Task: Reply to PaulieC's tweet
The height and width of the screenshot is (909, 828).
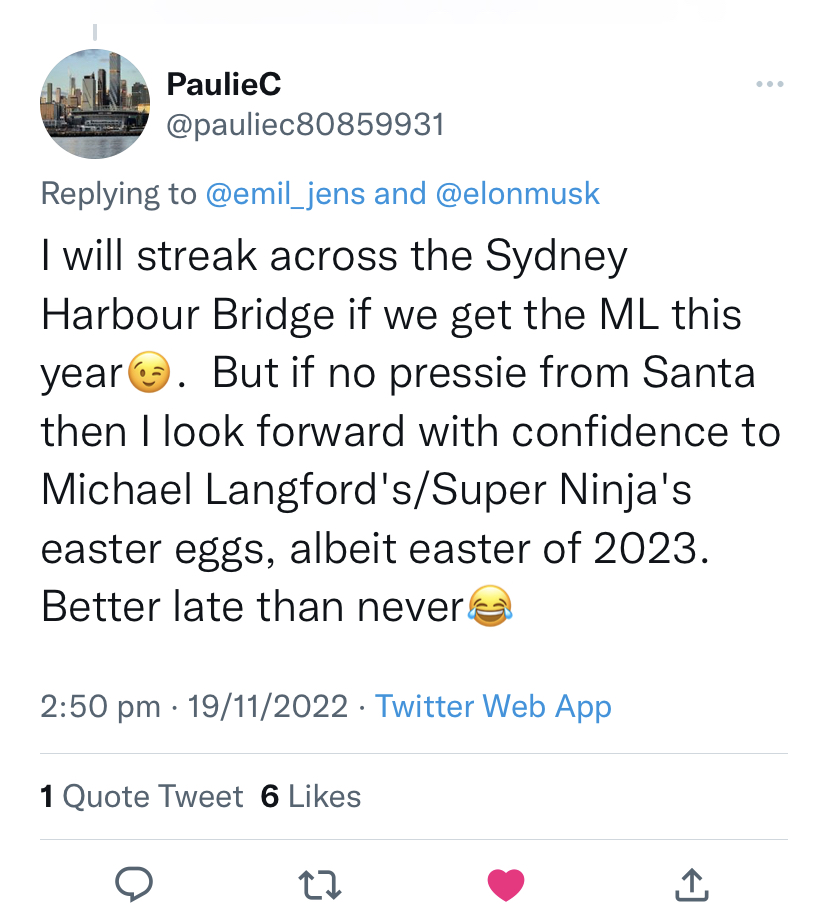Action: tap(133, 881)
